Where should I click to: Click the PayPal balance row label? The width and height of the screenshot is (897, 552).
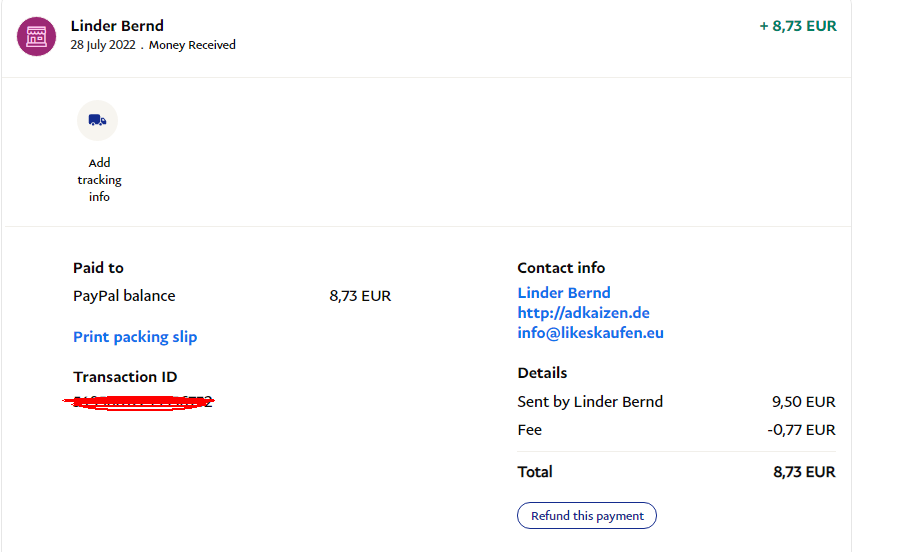pyautogui.click(x=124, y=296)
